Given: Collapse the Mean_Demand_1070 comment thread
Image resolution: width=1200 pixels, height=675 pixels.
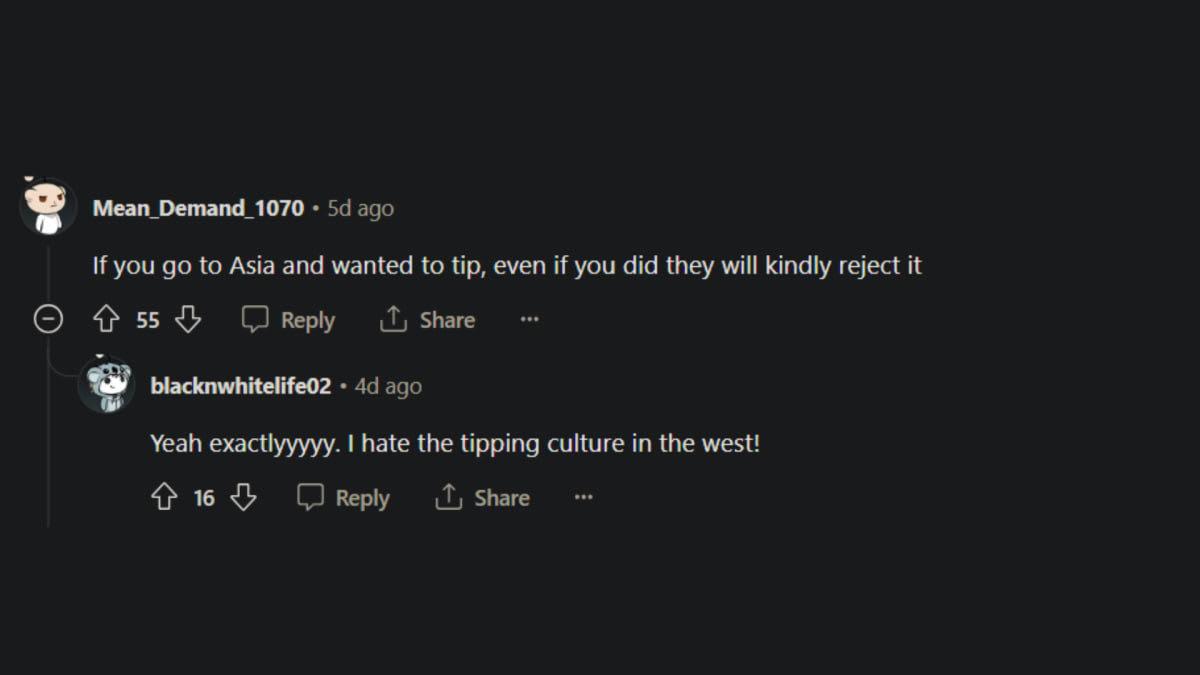Looking at the screenshot, I should tap(48, 320).
